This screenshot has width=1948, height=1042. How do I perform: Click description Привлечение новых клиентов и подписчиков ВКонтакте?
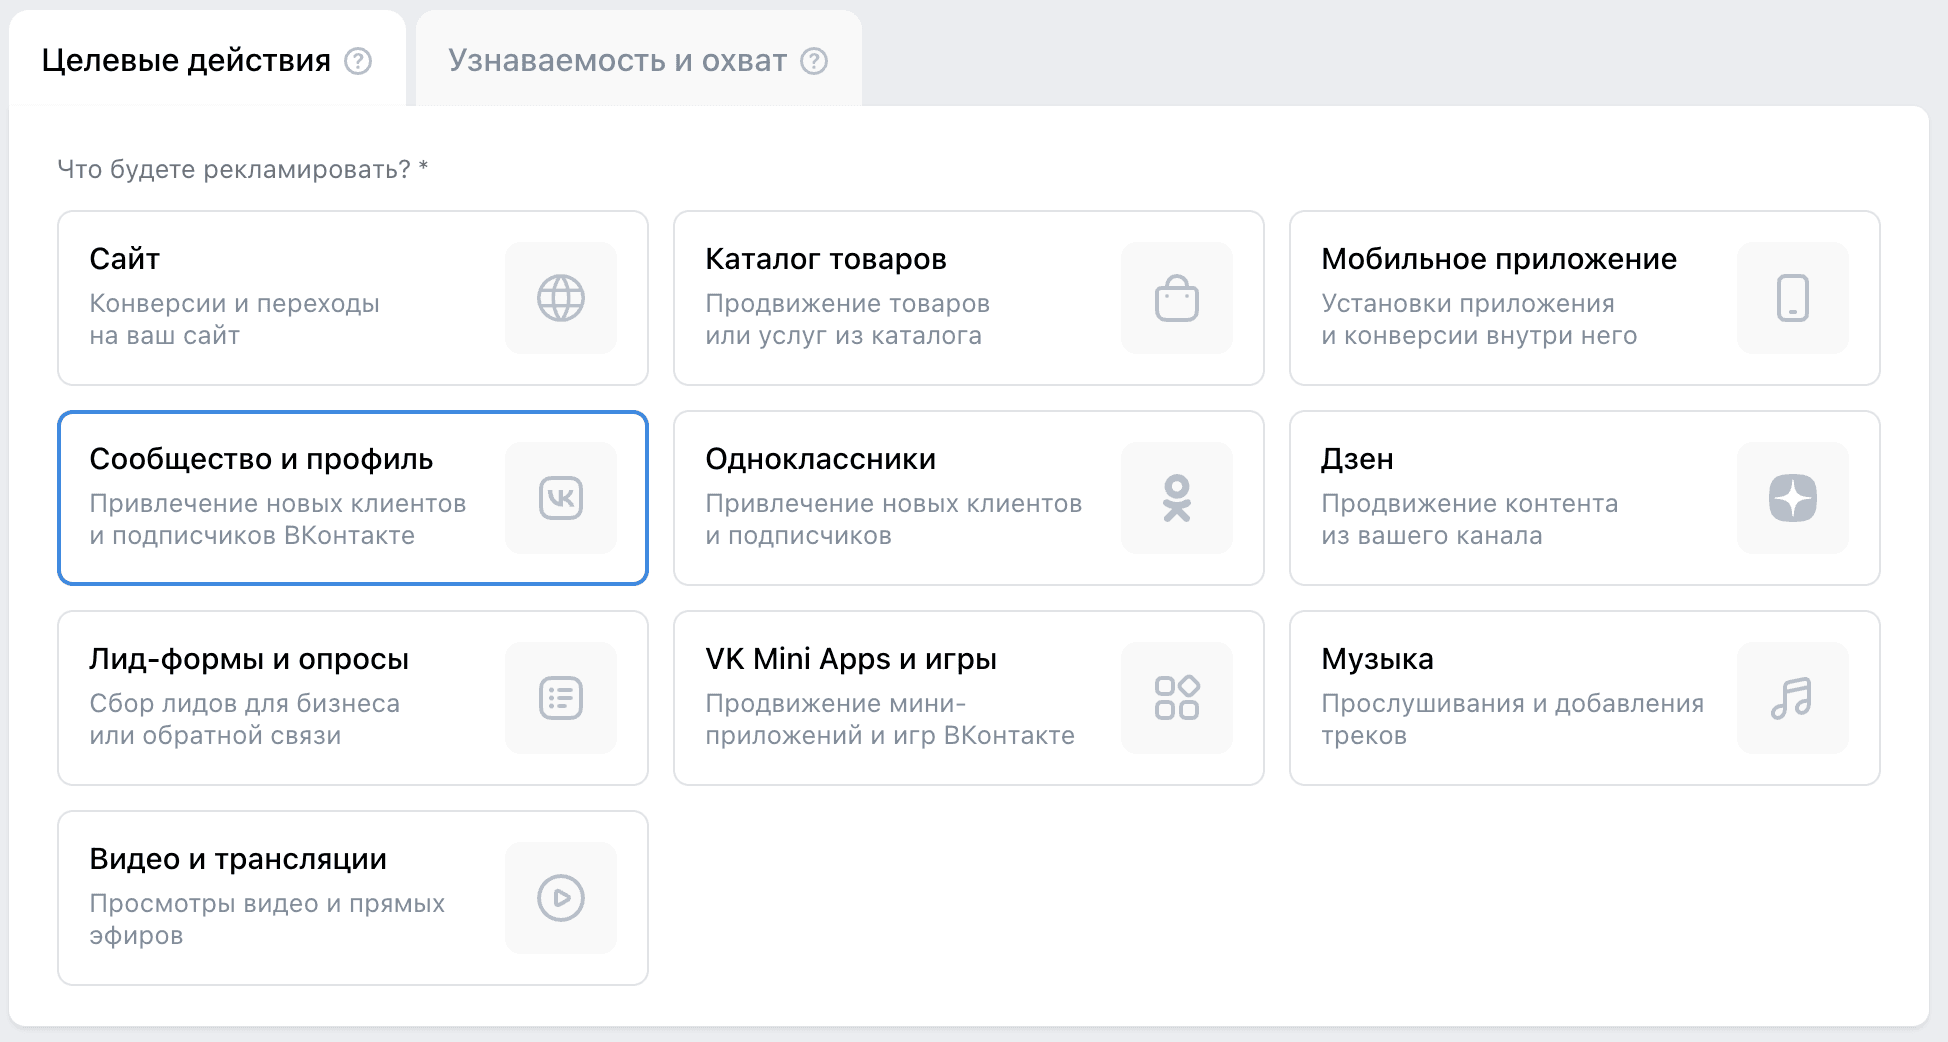[x=278, y=519]
